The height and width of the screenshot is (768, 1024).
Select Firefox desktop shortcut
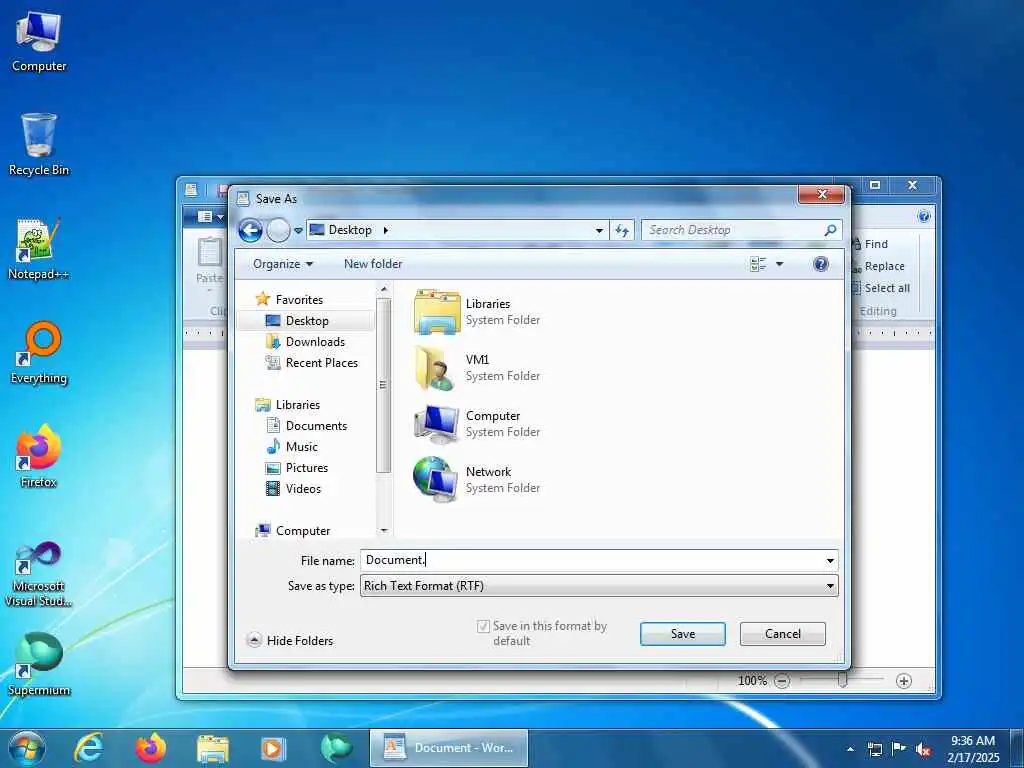pyautogui.click(x=39, y=456)
